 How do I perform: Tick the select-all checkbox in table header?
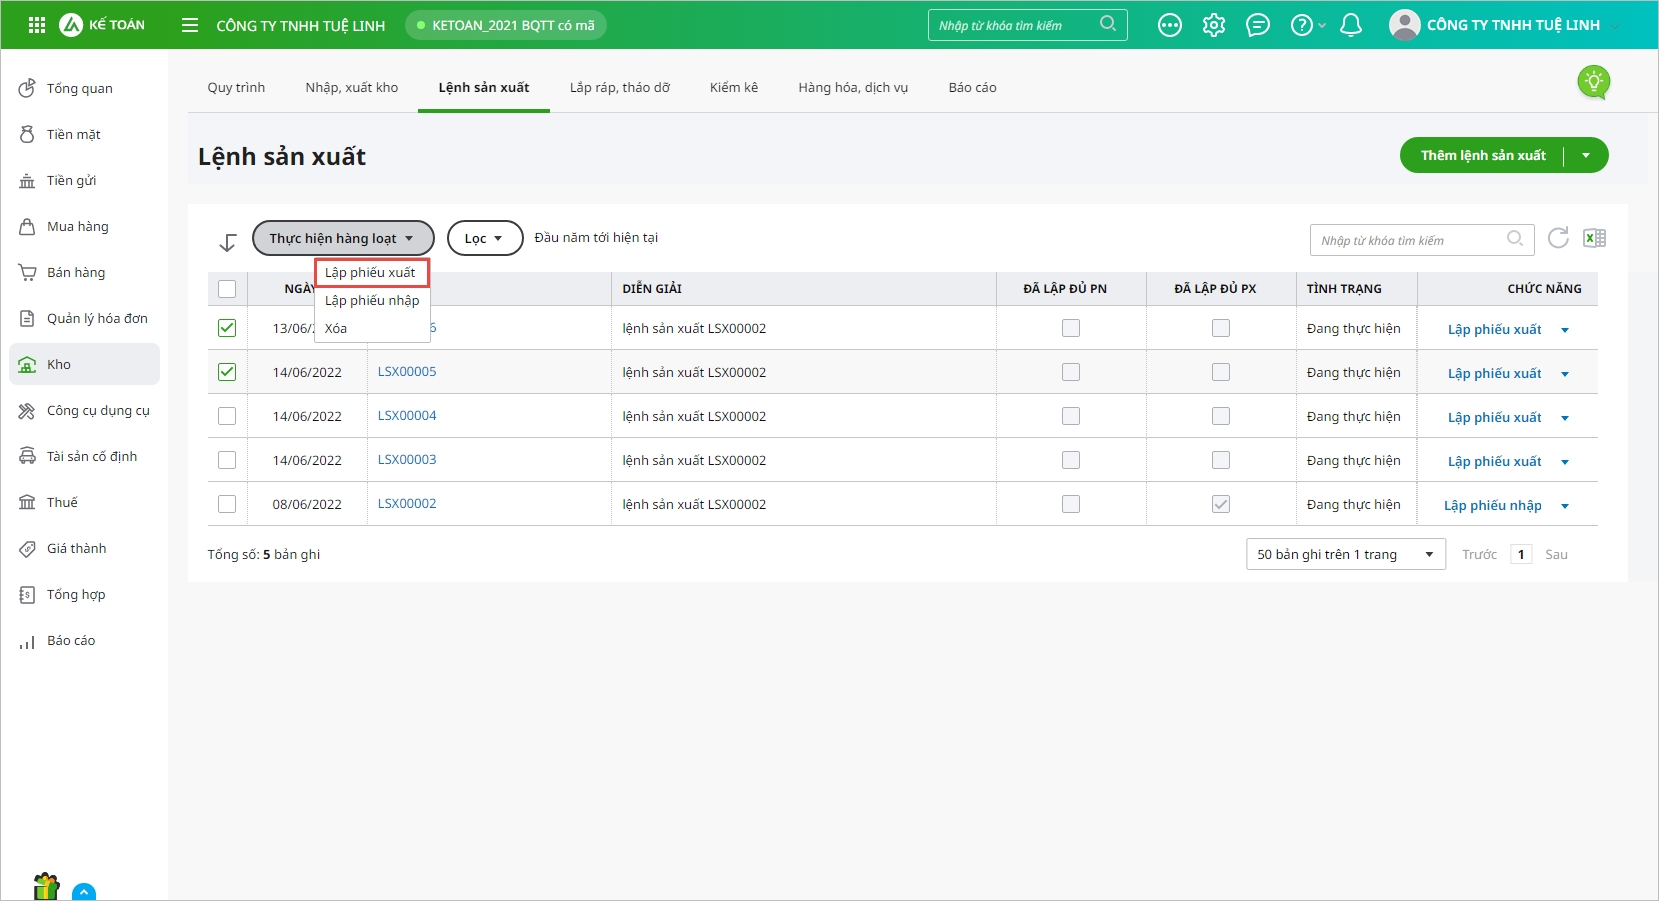pyautogui.click(x=227, y=289)
